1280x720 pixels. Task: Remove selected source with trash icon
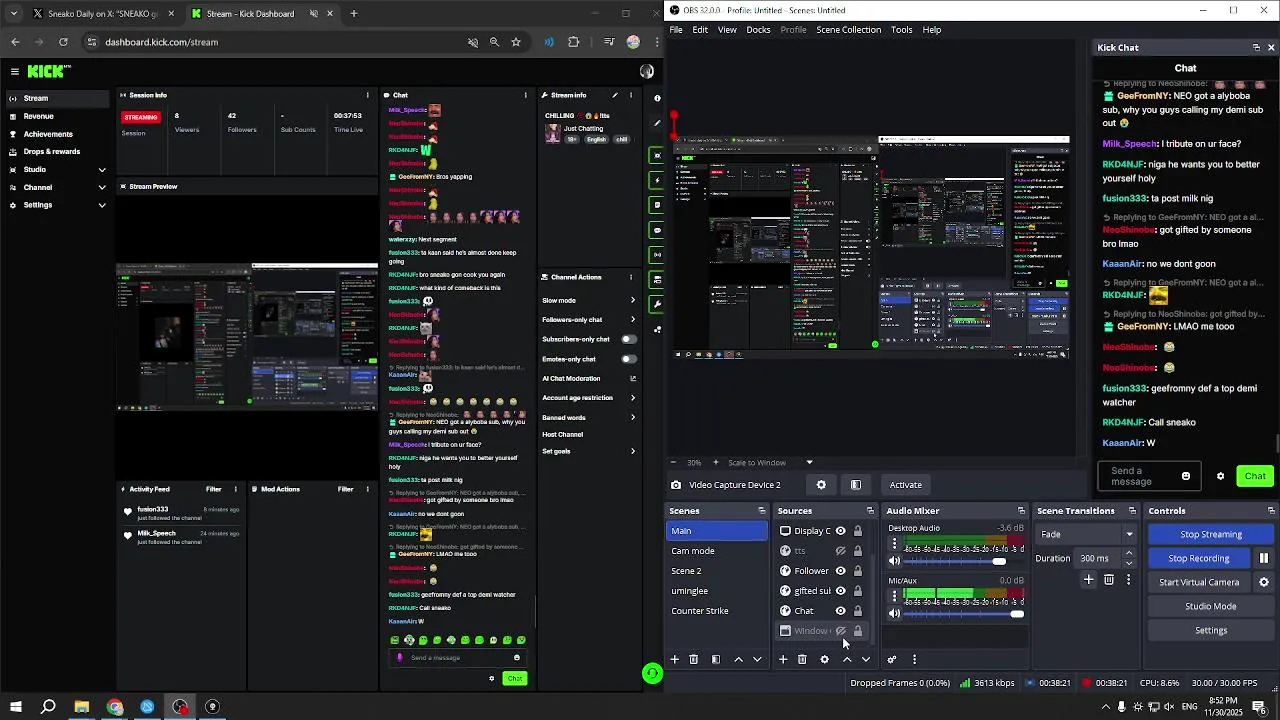[x=802, y=659]
